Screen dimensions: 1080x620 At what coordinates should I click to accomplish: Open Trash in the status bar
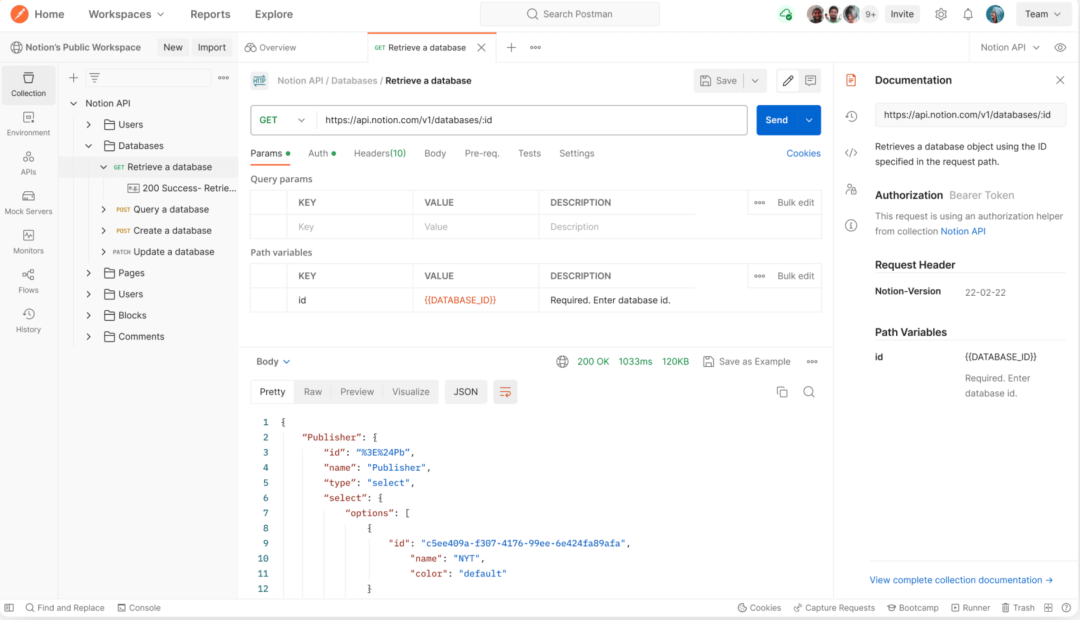[x=1017, y=608]
